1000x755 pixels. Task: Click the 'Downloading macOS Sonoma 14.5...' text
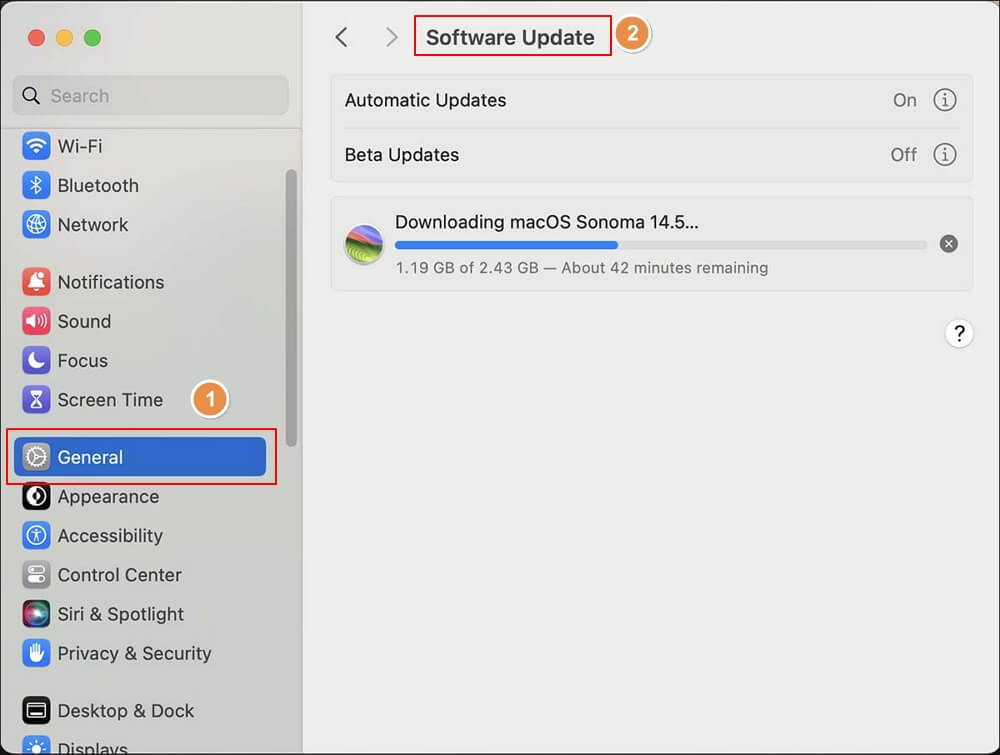tap(547, 222)
